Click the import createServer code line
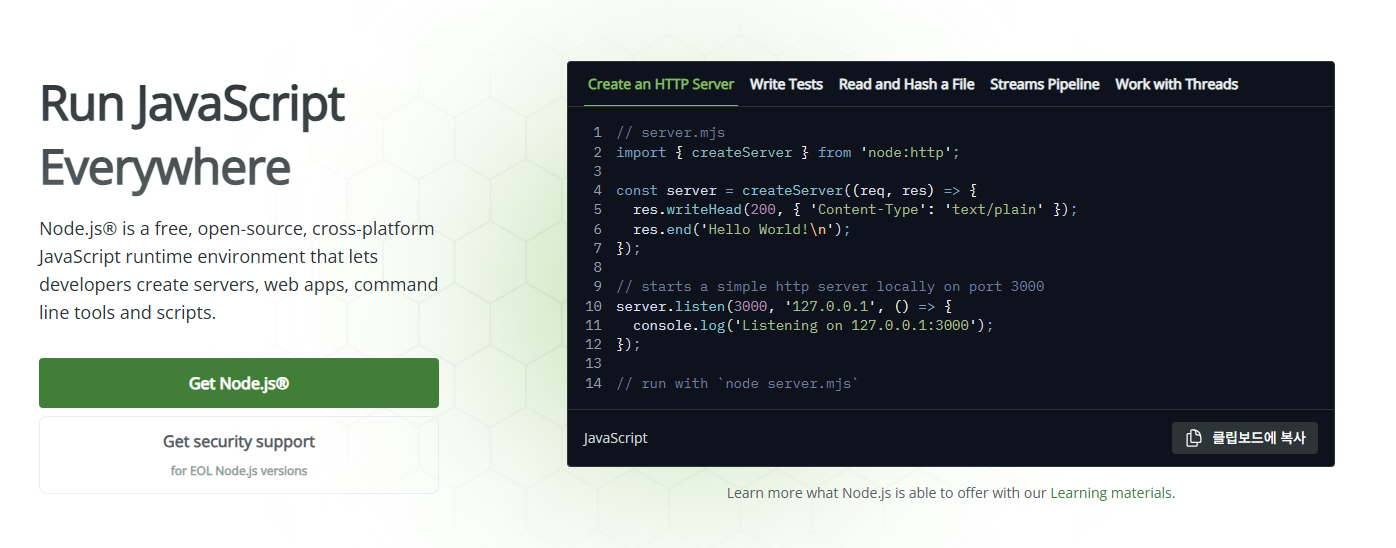Viewport: 1396px width, 548px height. [x=788, y=152]
